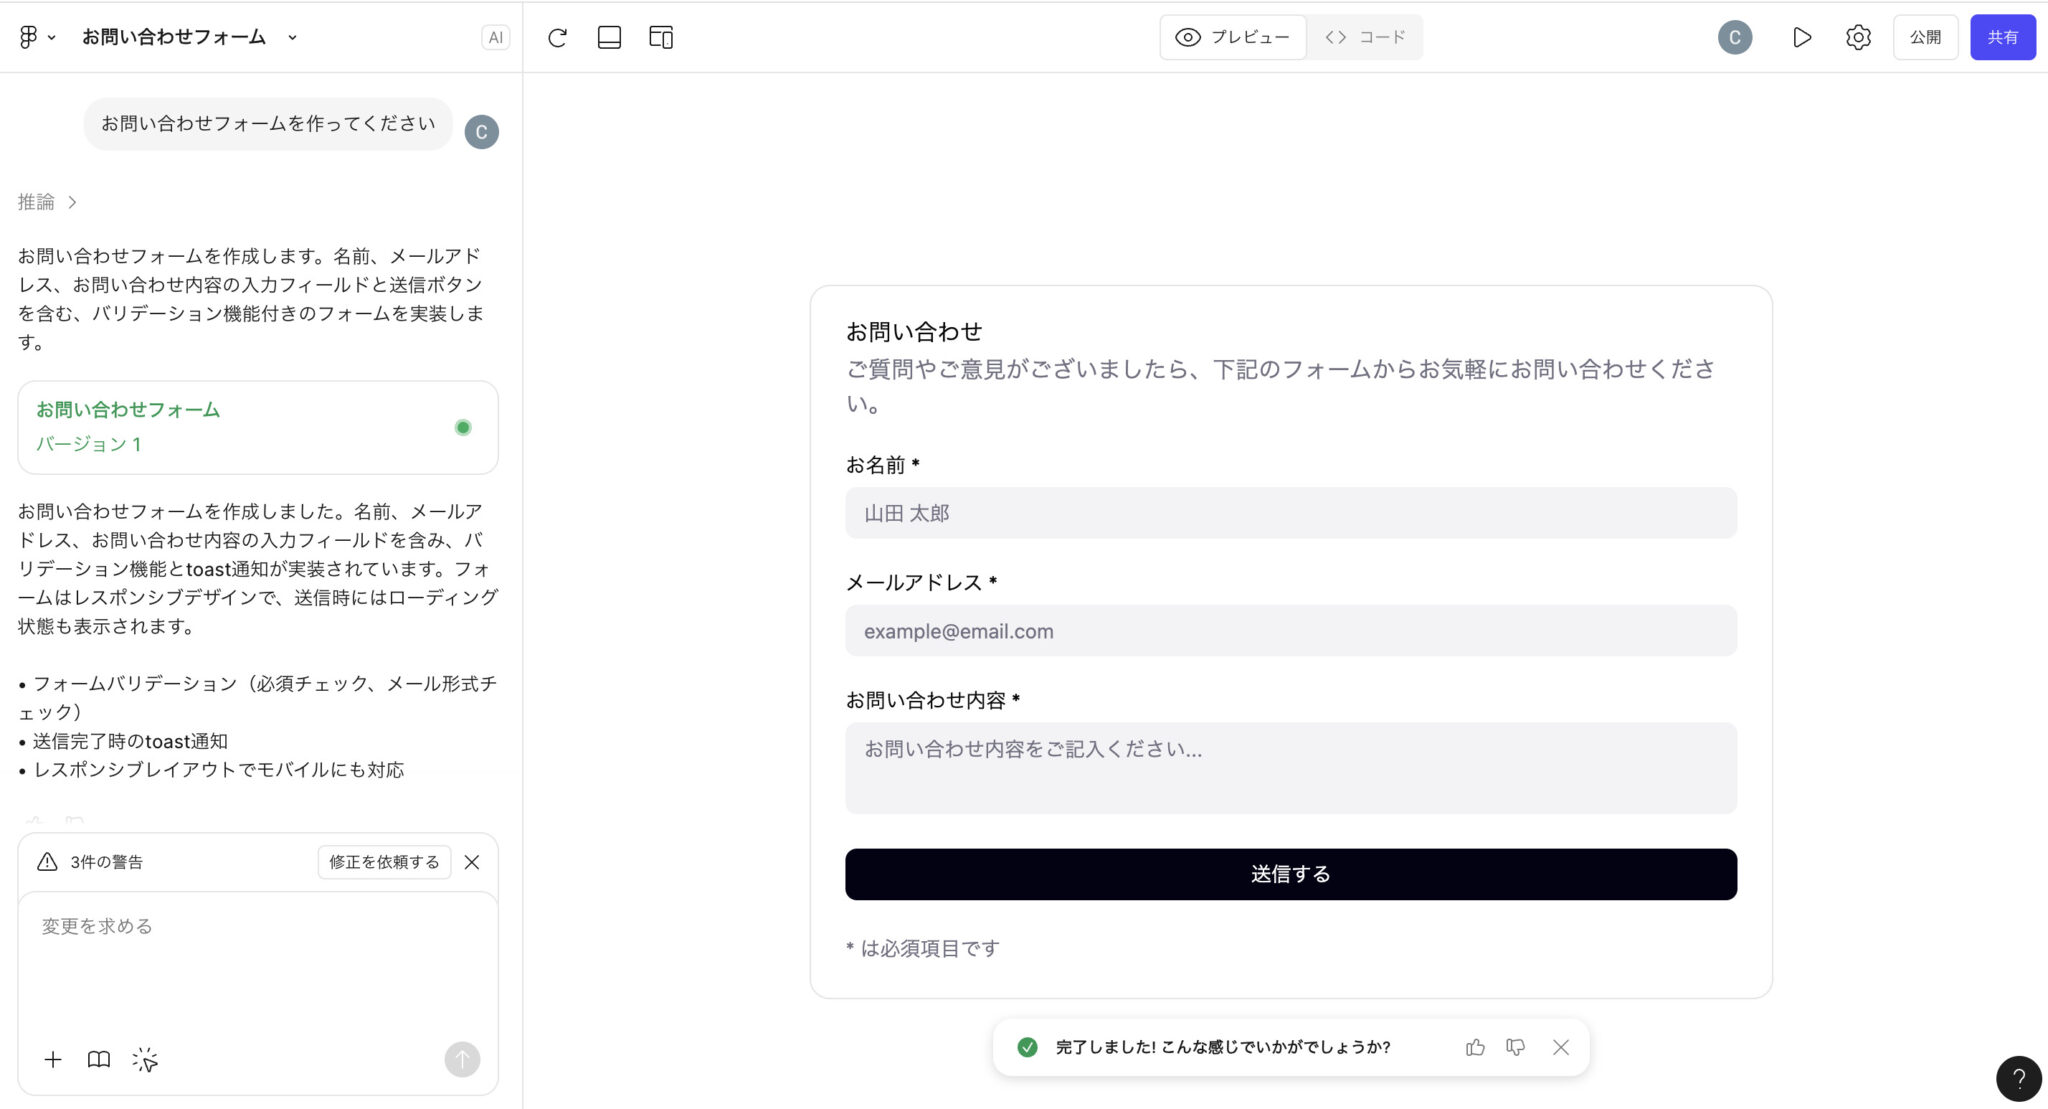
Task: Click the メールアドレス input field
Action: click(x=1290, y=631)
